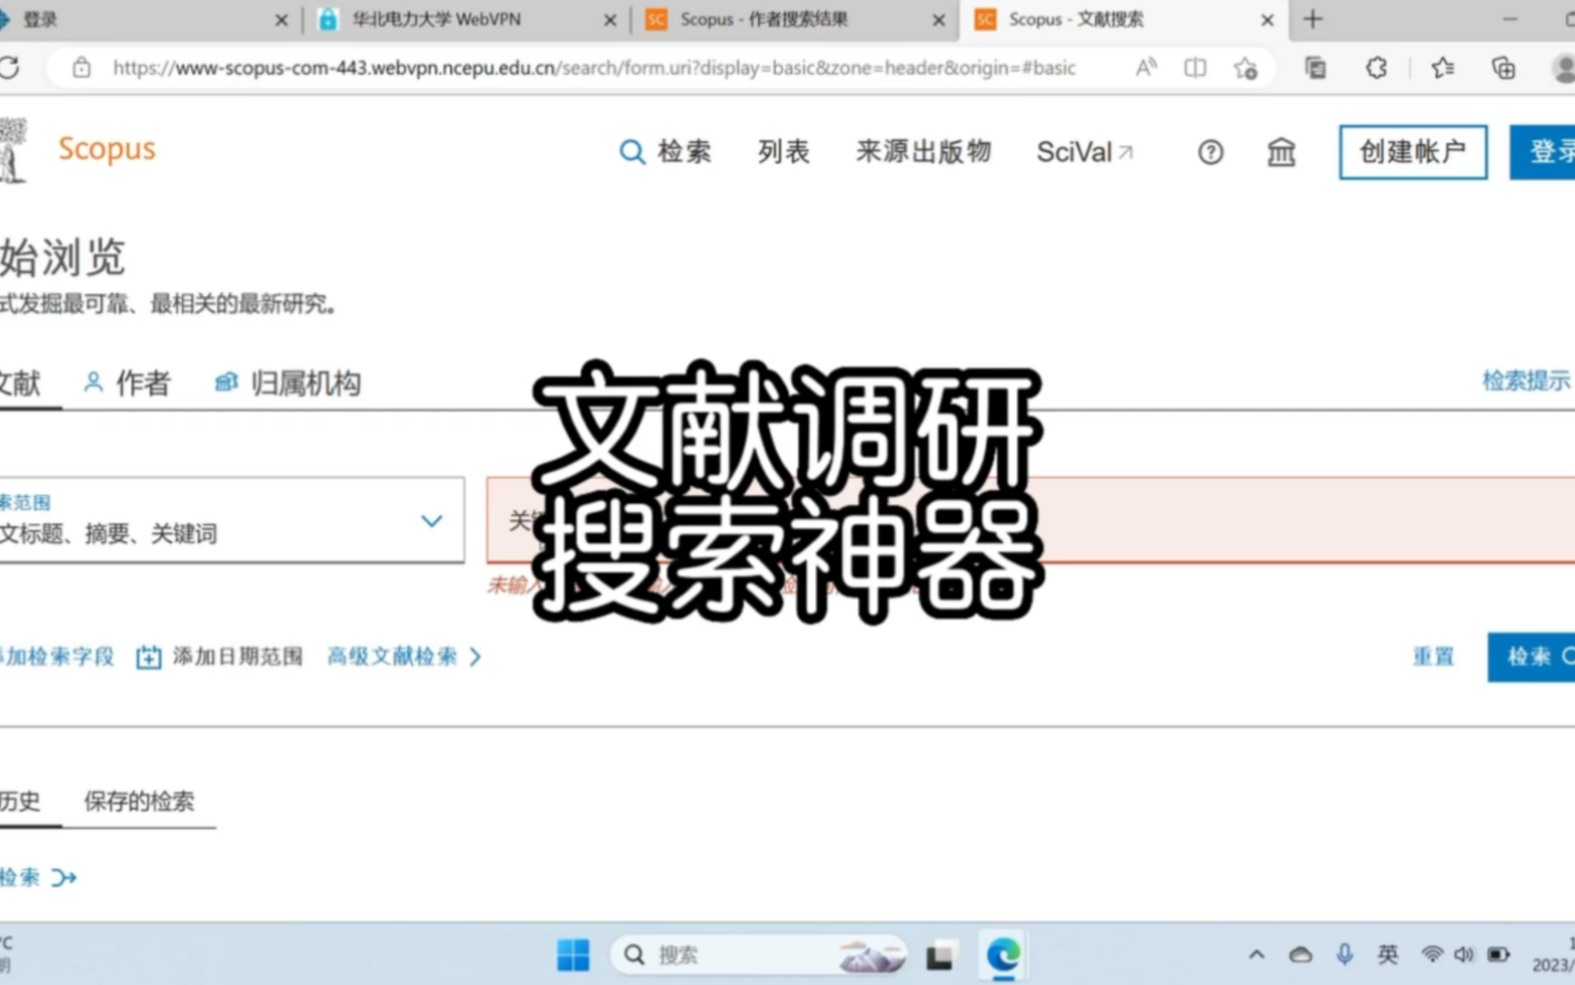
Task: Switch to the 保存的检索 tab
Action: (x=139, y=801)
